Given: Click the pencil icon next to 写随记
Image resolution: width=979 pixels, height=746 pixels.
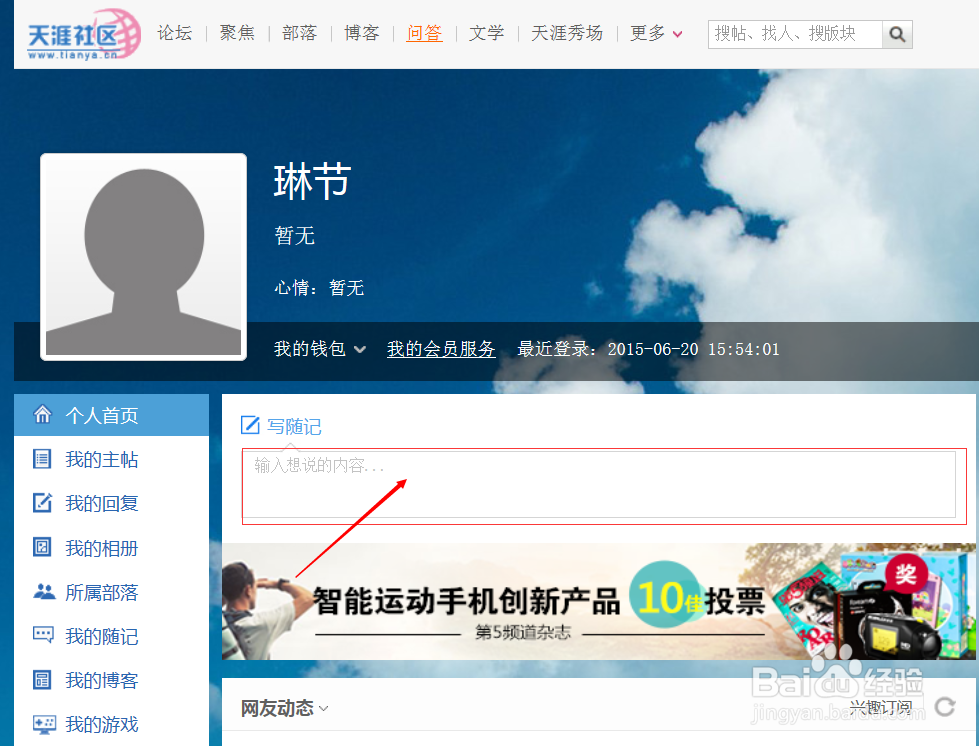Looking at the screenshot, I should (x=250, y=425).
